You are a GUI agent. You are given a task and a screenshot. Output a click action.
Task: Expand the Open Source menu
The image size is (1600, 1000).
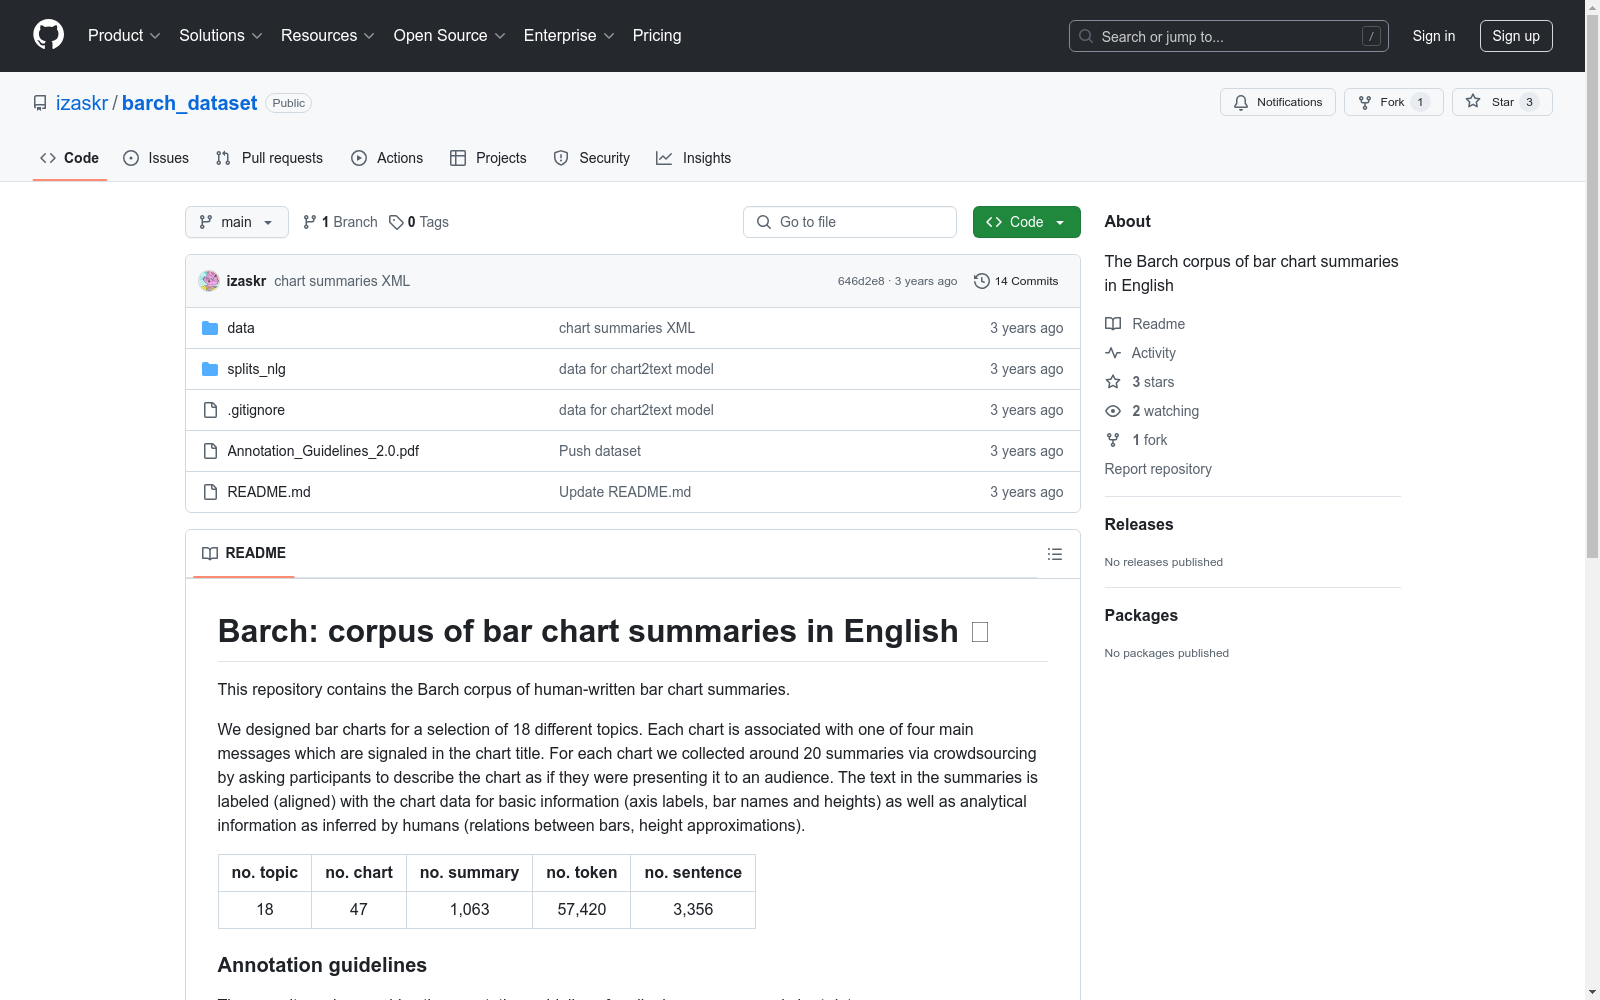click(x=450, y=36)
